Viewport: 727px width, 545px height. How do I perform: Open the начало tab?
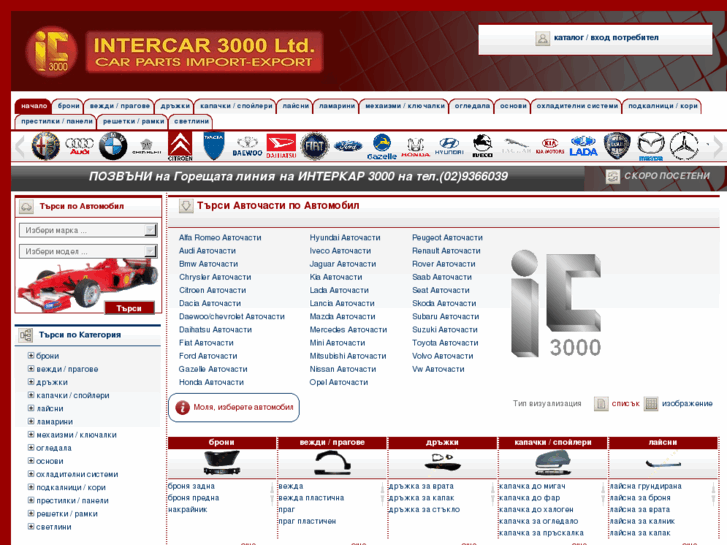(x=33, y=106)
